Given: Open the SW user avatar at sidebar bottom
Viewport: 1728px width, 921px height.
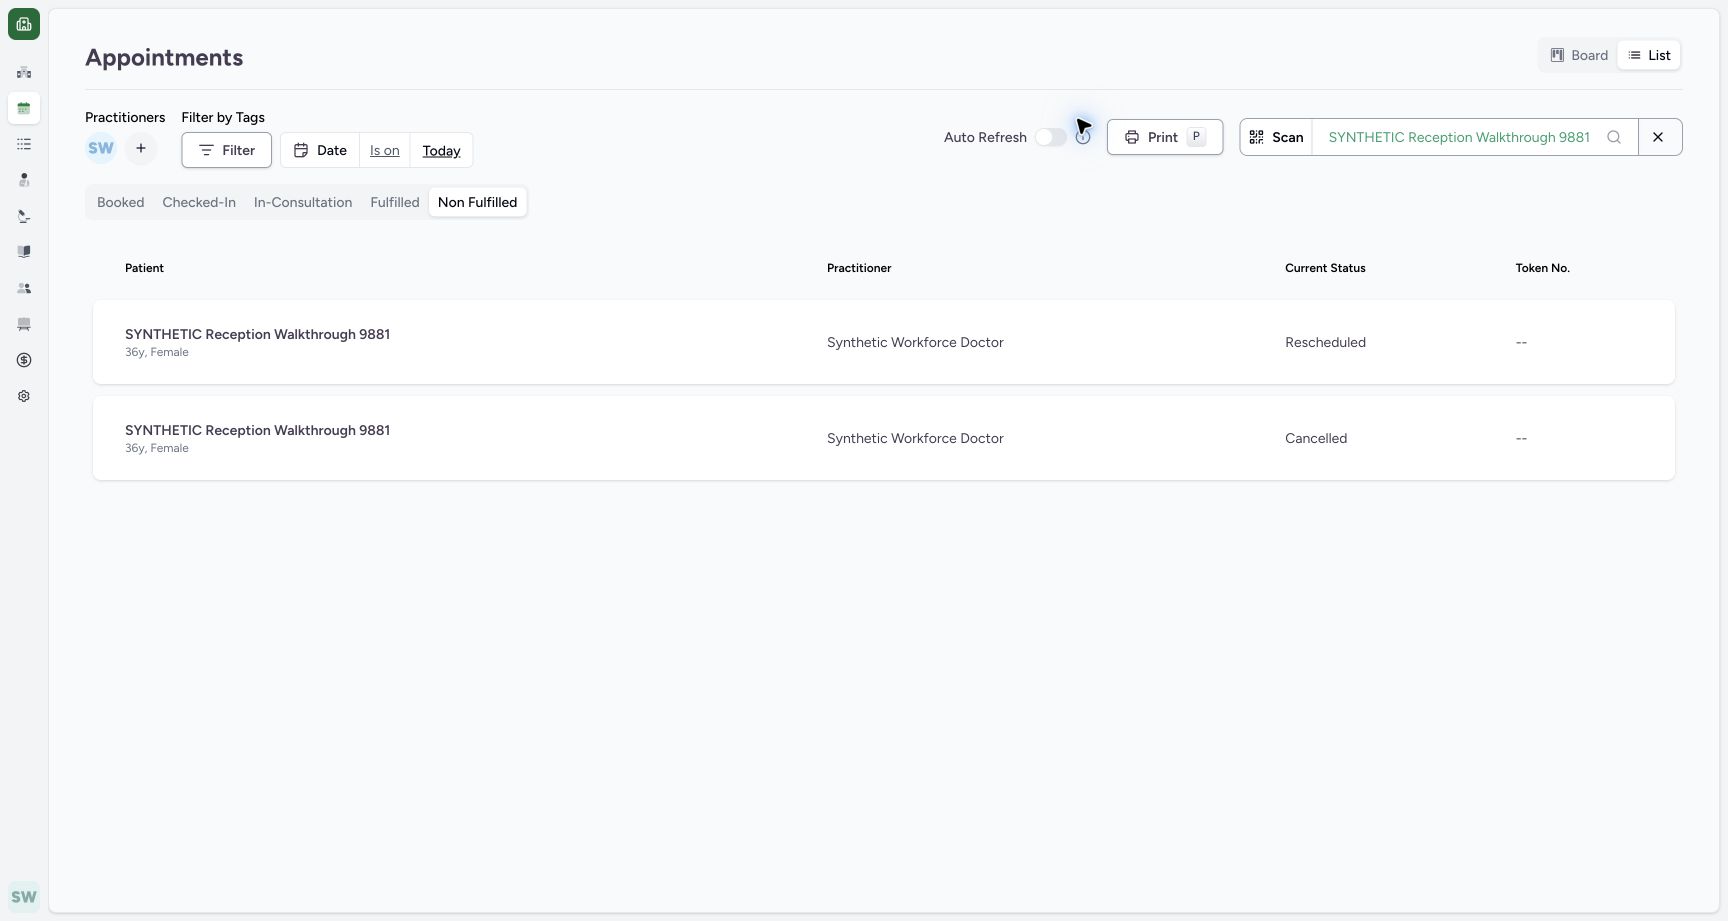Looking at the screenshot, I should click(24, 897).
